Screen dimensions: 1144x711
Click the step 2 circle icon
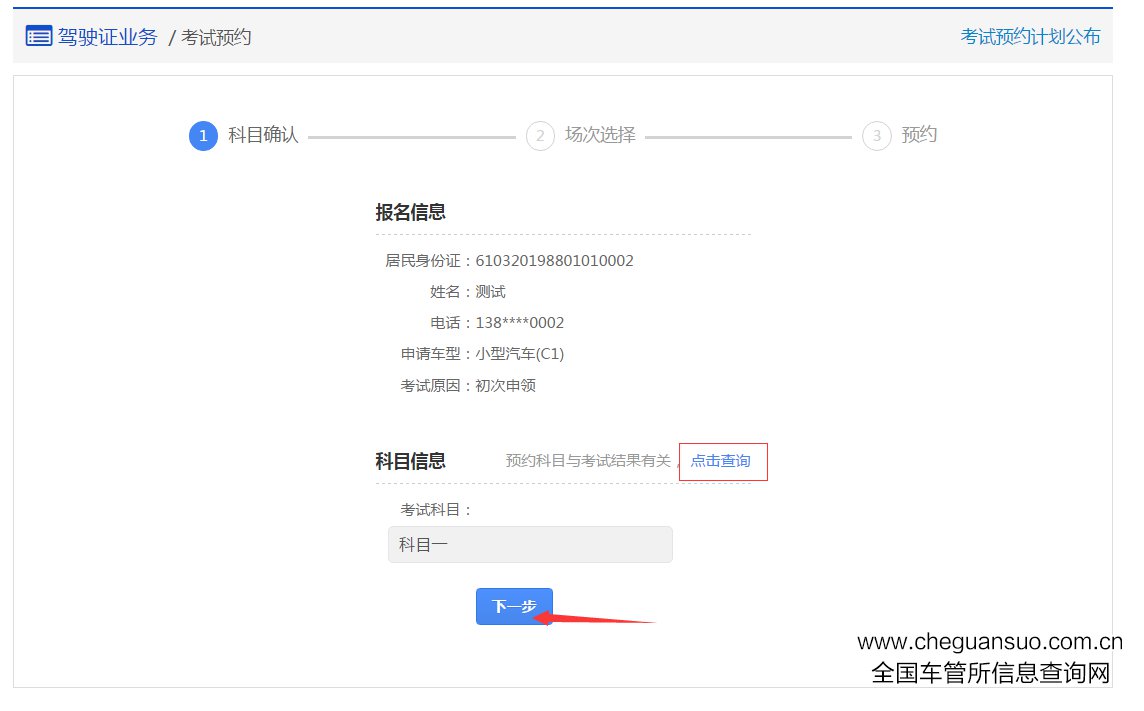click(x=540, y=136)
